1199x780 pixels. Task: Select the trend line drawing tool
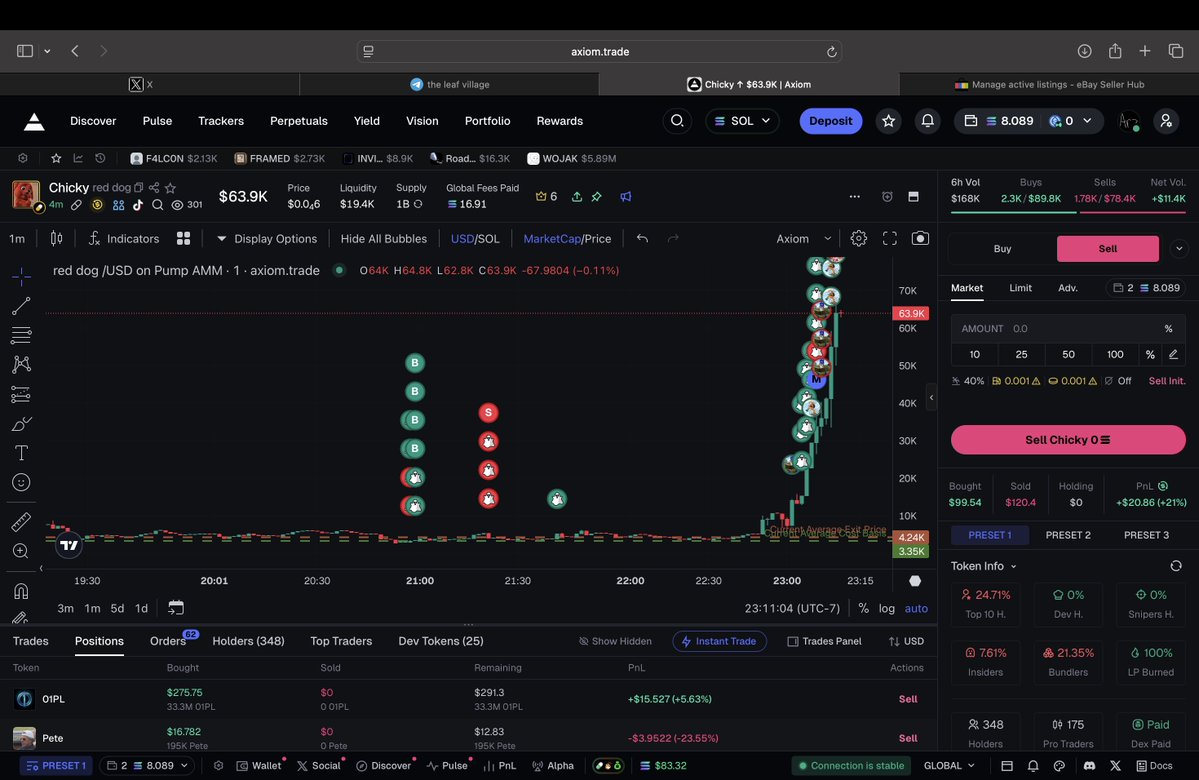[21, 306]
